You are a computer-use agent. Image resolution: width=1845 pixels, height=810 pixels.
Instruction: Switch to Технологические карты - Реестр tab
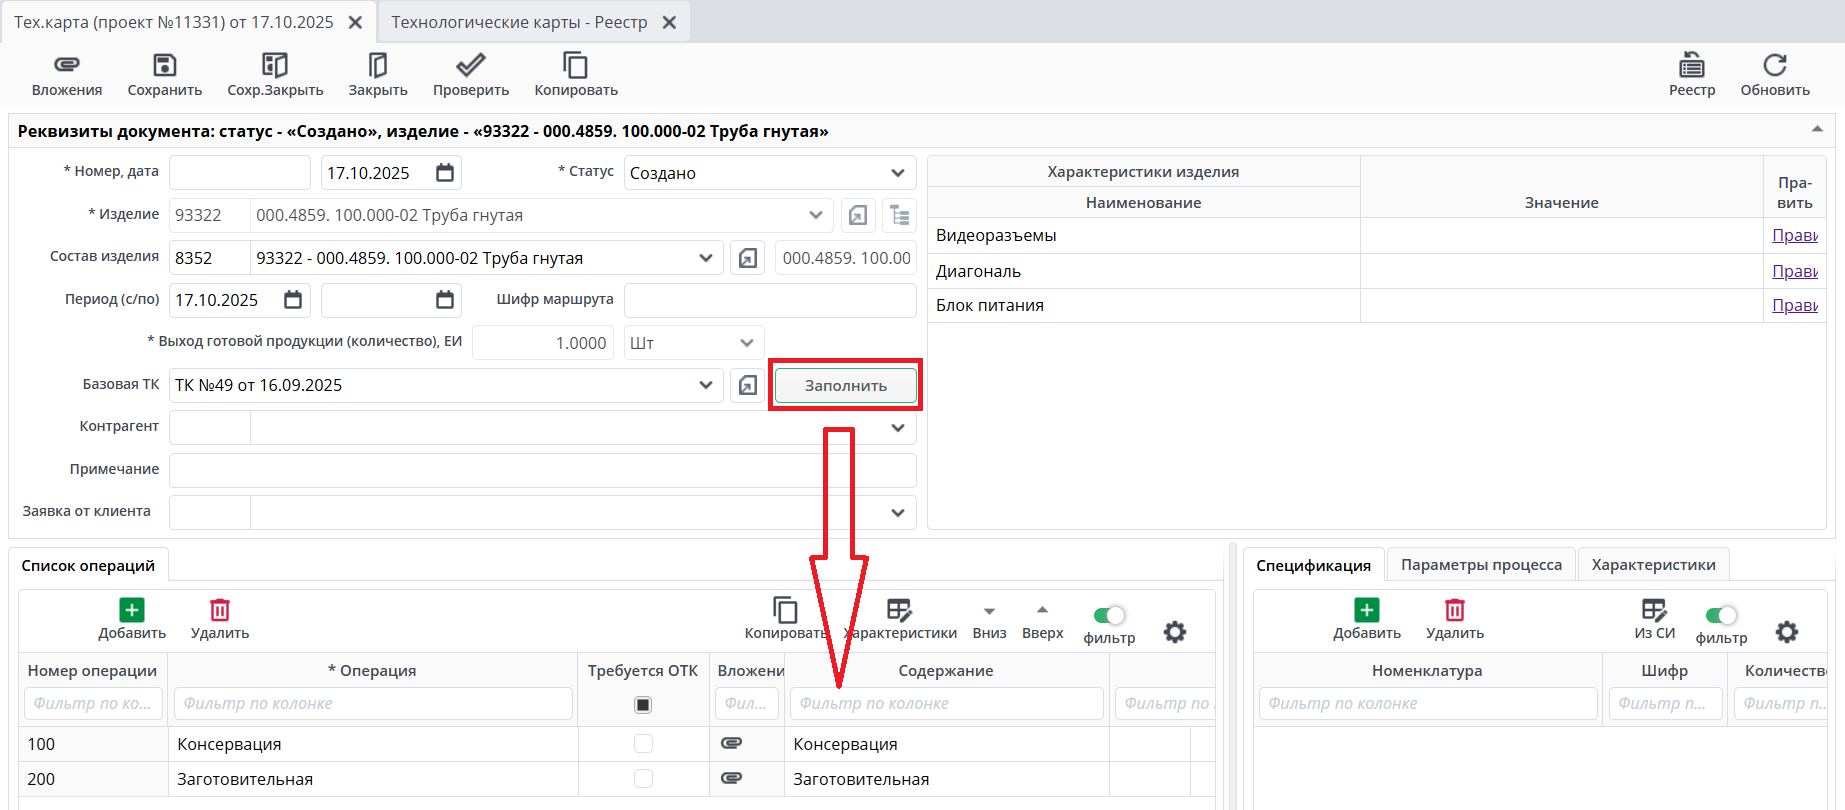[x=519, y=22]
